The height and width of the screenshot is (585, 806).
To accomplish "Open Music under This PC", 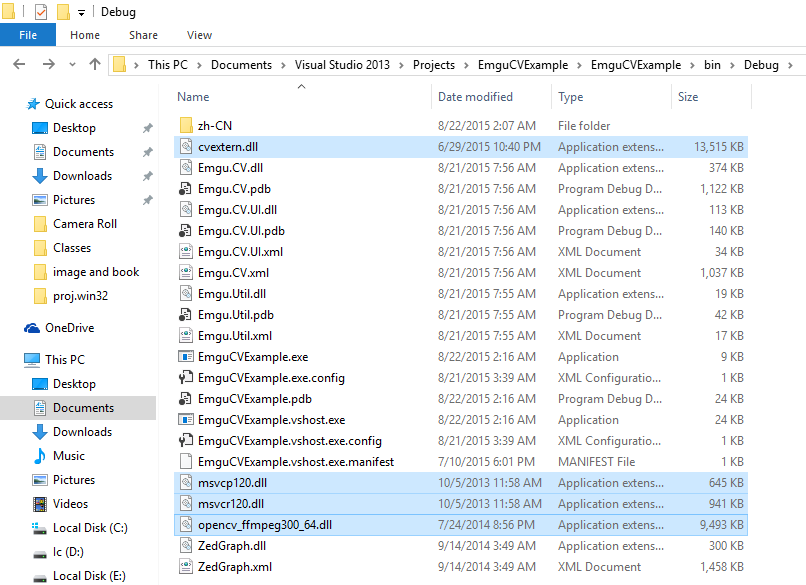I will coord(68,456).
